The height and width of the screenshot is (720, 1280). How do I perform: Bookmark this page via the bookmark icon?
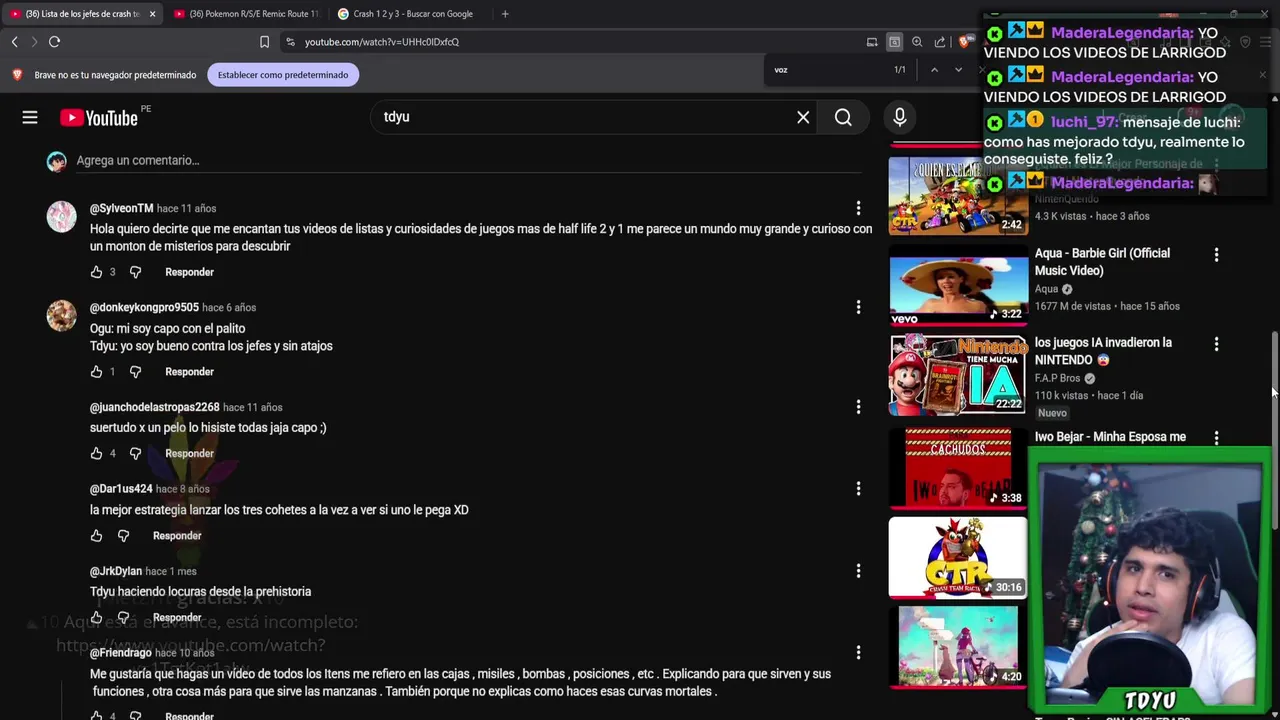(264, 42)
